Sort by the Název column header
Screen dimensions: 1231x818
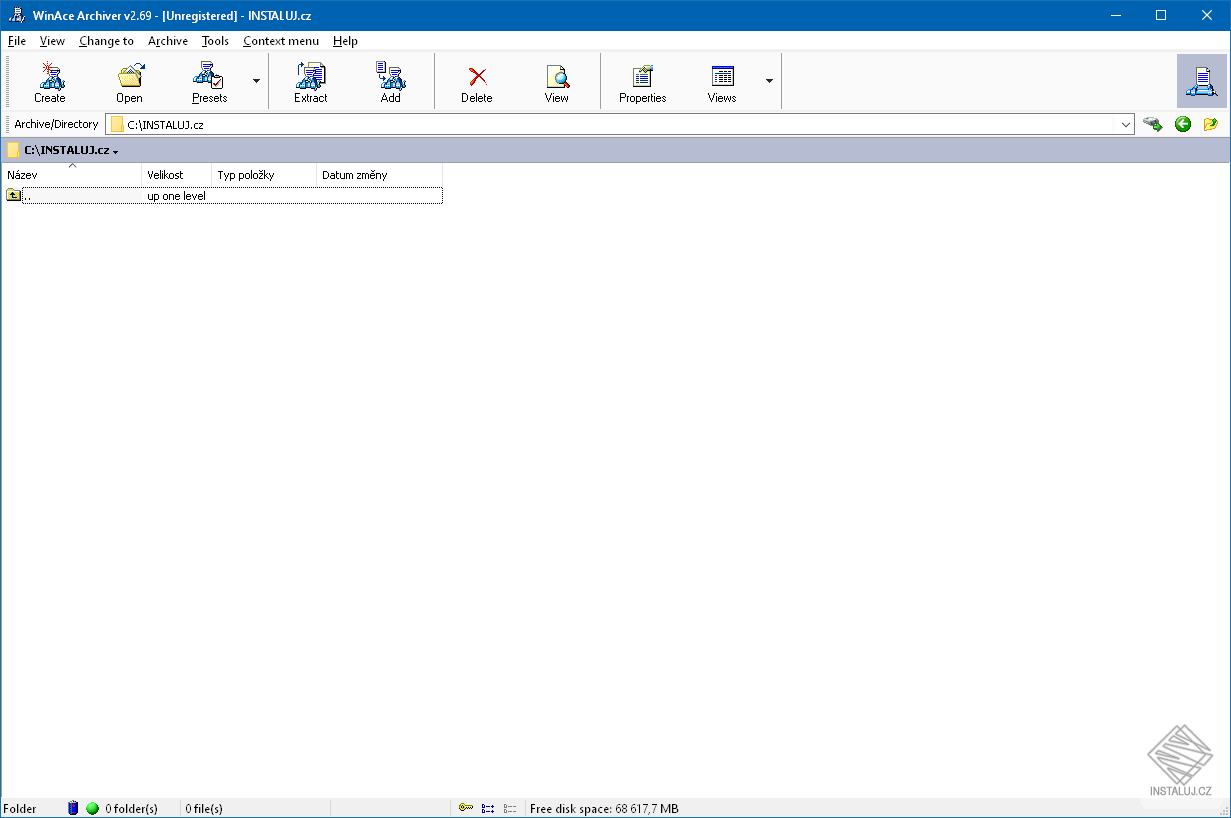point(72,175)
